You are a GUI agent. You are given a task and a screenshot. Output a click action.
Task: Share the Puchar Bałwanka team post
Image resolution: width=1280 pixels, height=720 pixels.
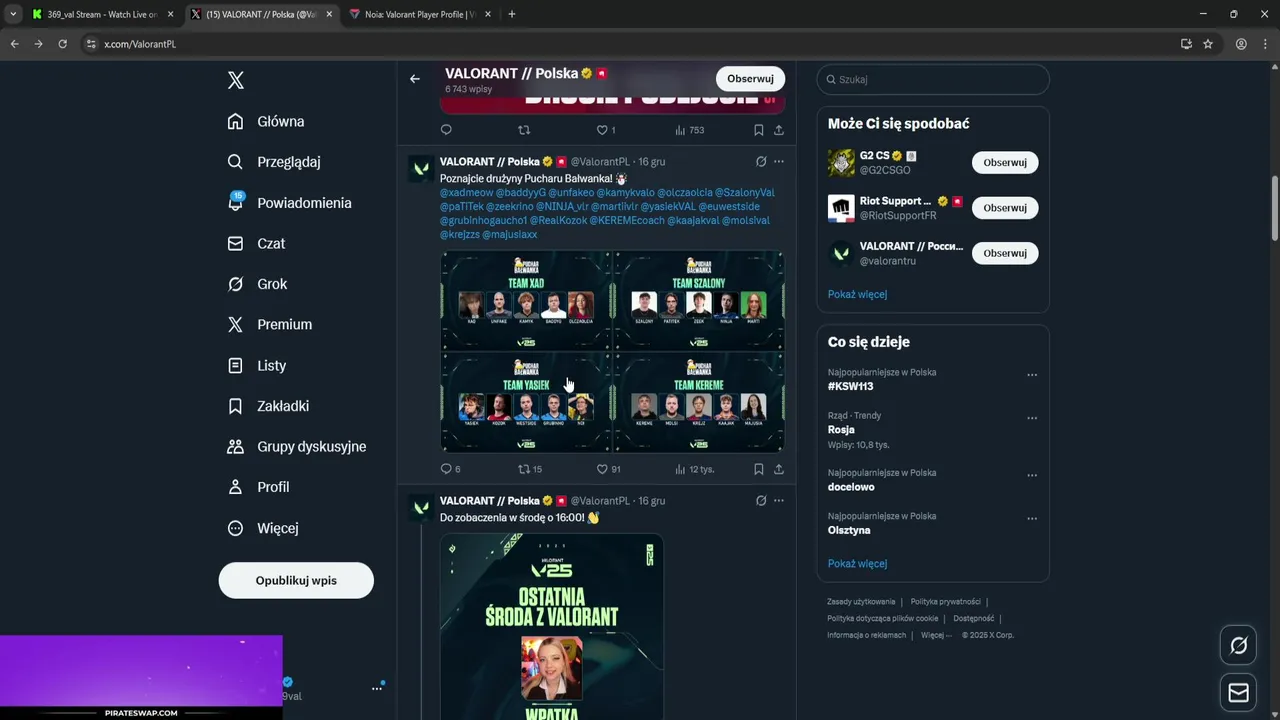[x=779, y=469]
